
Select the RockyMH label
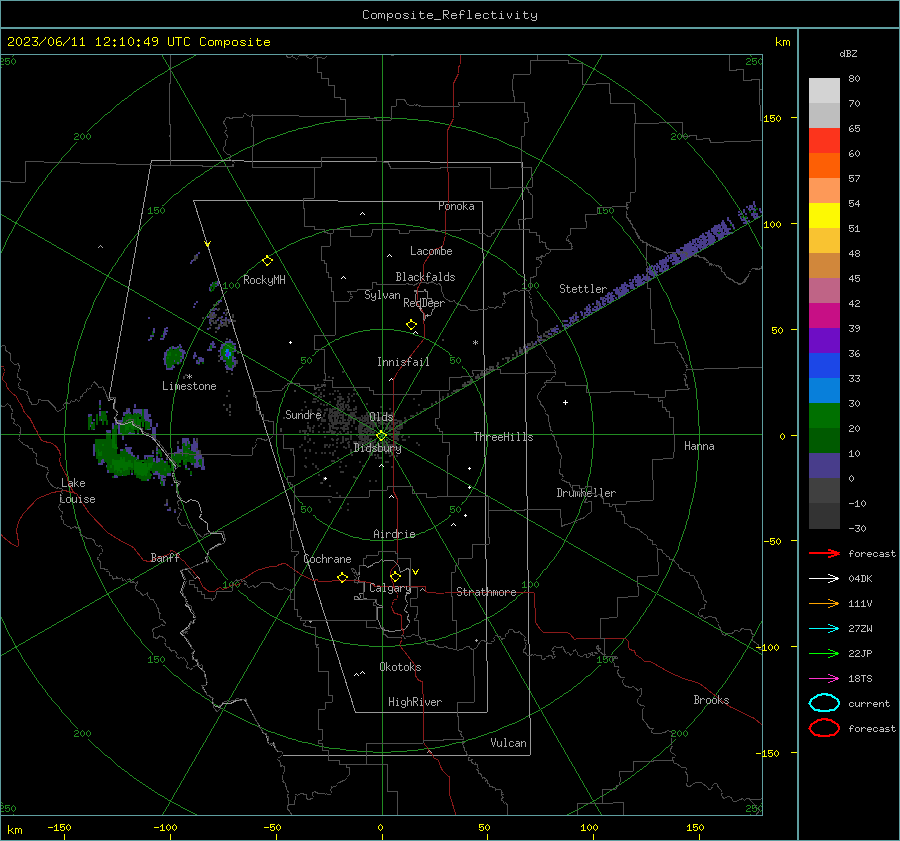(264, 280)
